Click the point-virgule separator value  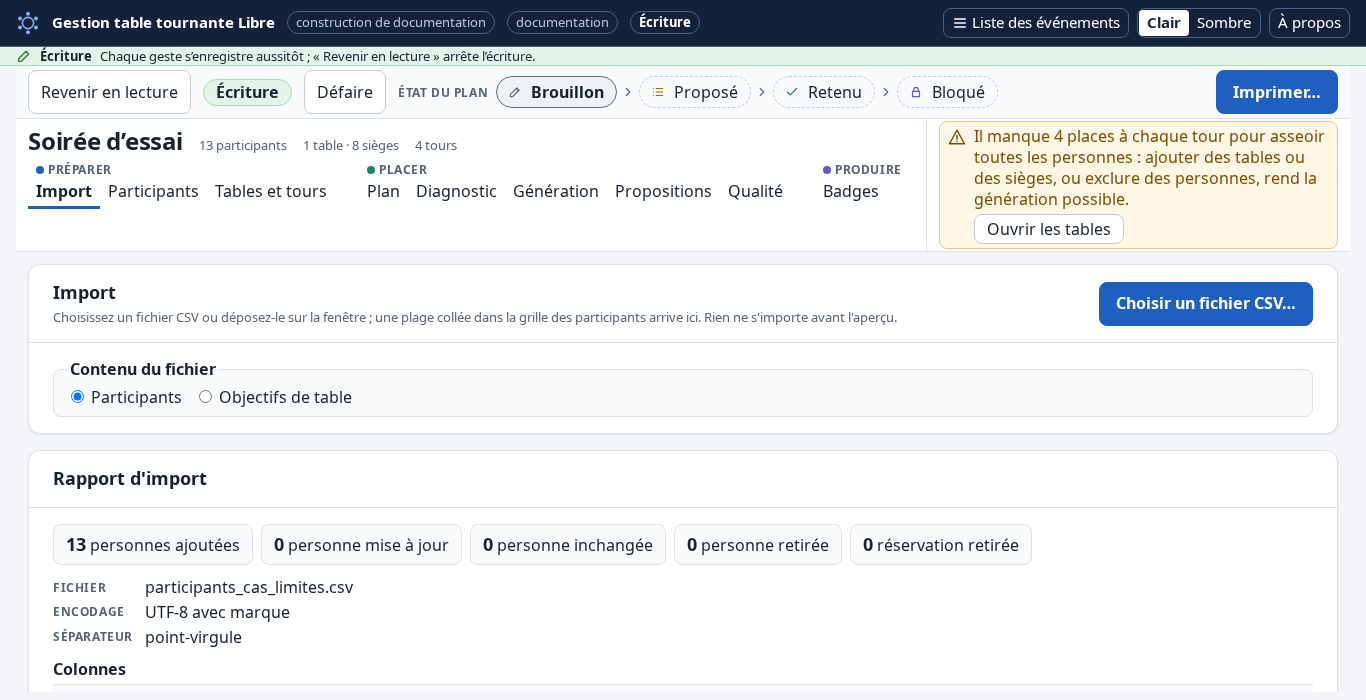[x=193, y=637]
